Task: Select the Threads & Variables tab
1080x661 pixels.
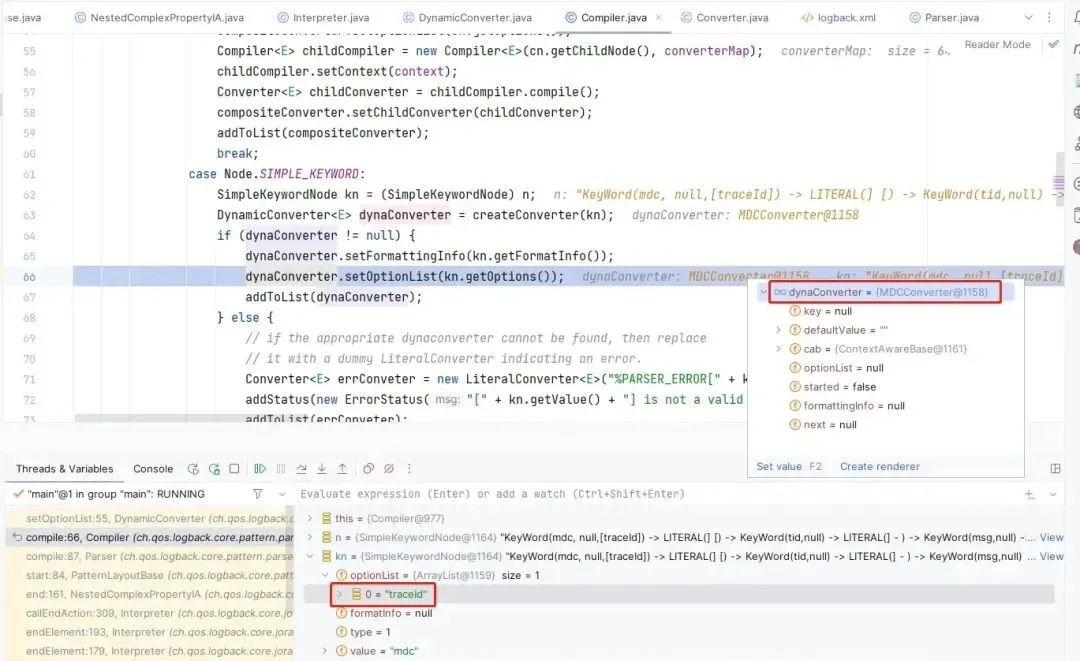Action: tap(65, 469)
